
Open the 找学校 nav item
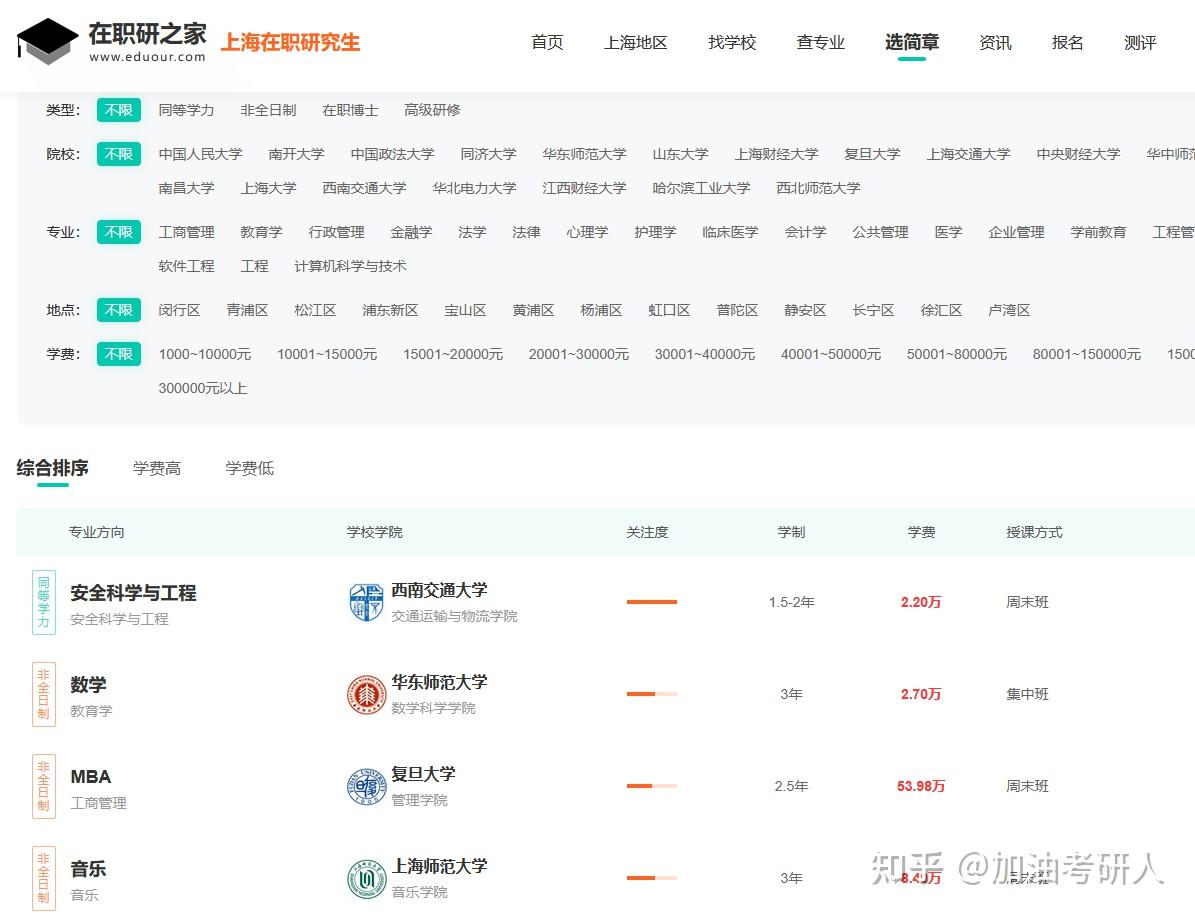pyautogui.click(x=732, y=43)
